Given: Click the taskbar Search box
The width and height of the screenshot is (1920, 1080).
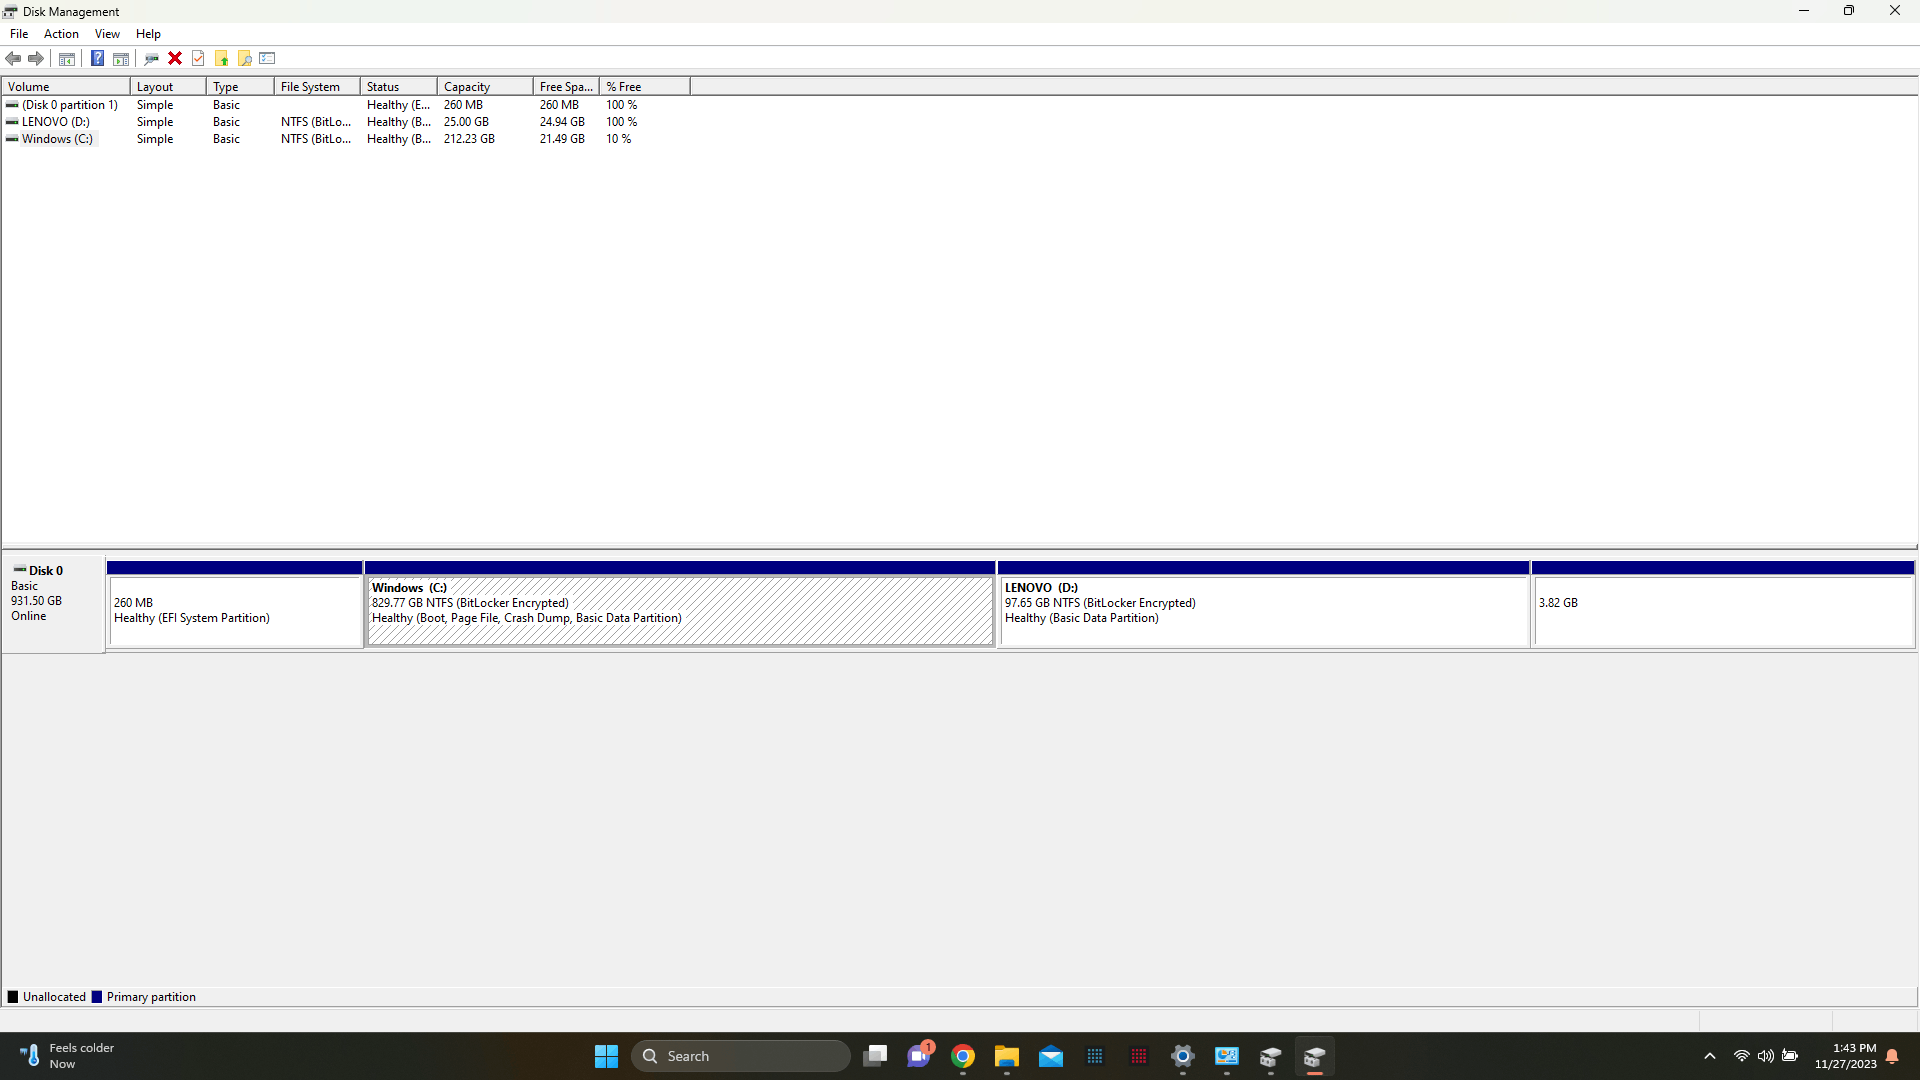Looking at the screenshot, I should [x=740, y=1056].
